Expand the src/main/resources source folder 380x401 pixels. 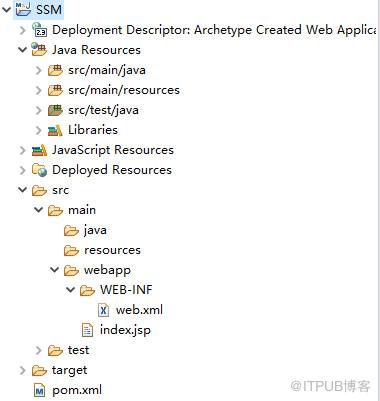(38, 90)
